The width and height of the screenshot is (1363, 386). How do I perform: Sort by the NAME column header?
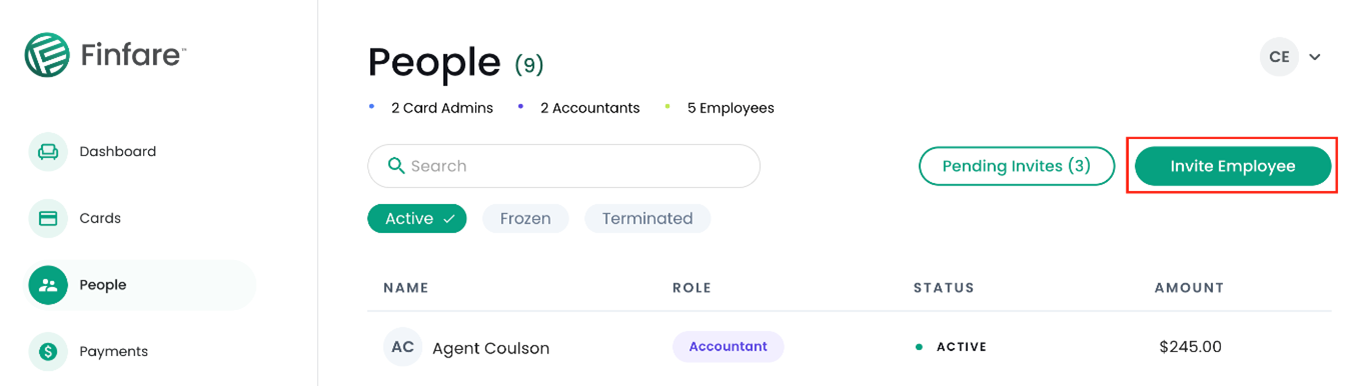406,288
